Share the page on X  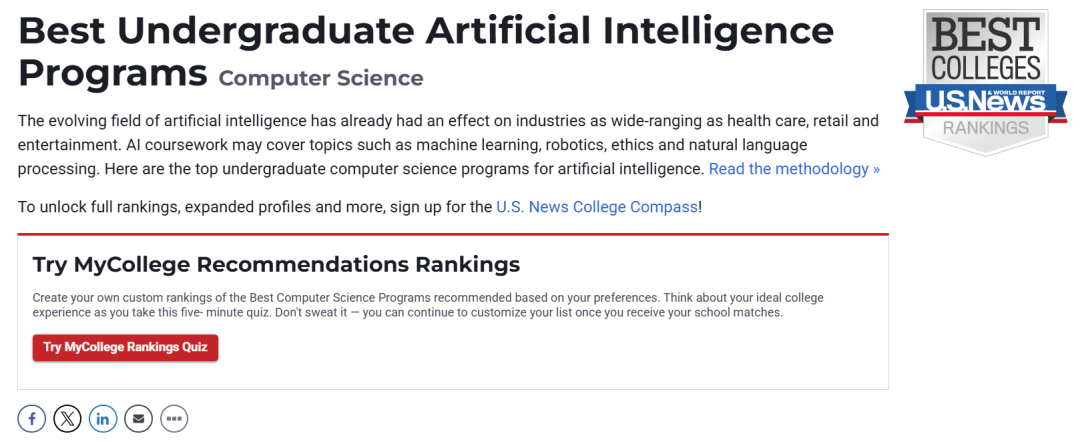67,418
